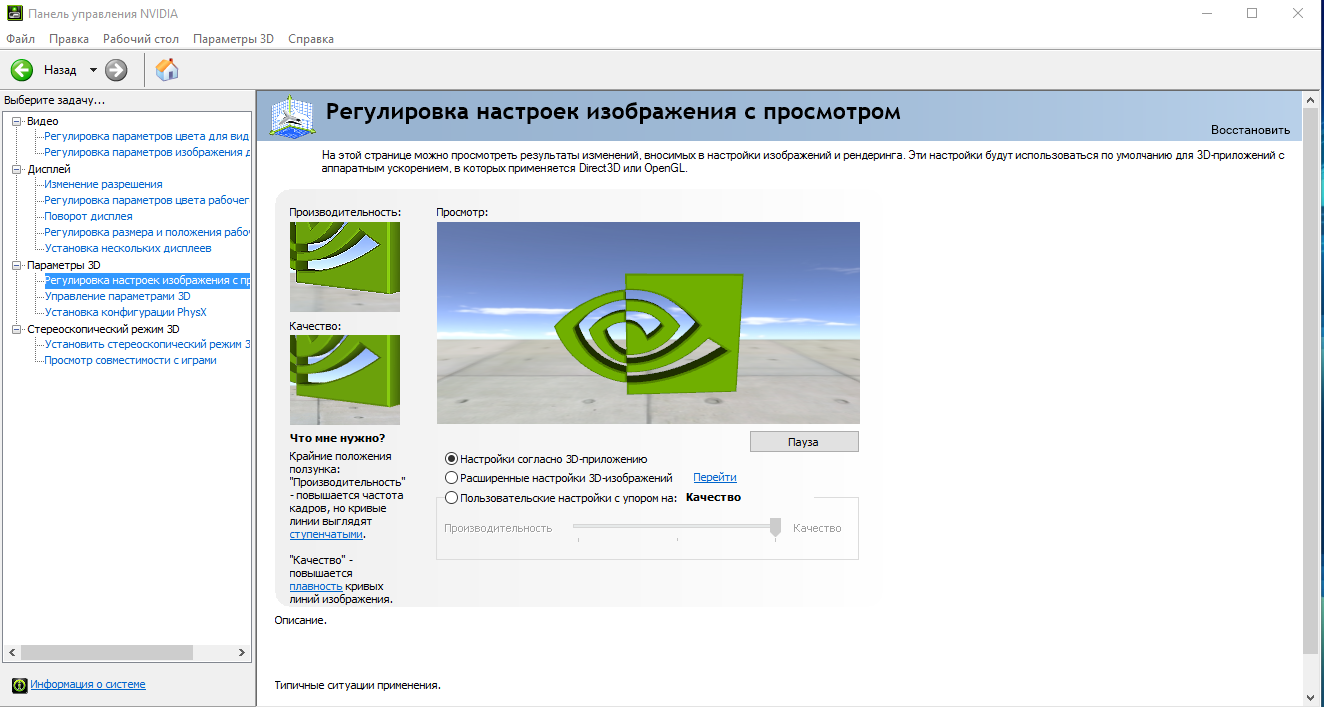Select Регулировка настроек изображения с просмотром
The width and height of the screenshot is (1324, 707).
[x=147, y=281]
